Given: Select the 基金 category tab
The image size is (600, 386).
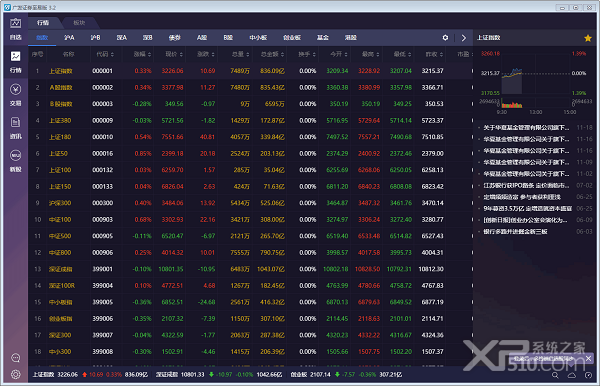Looking at the screenshot, I should 323,37.
